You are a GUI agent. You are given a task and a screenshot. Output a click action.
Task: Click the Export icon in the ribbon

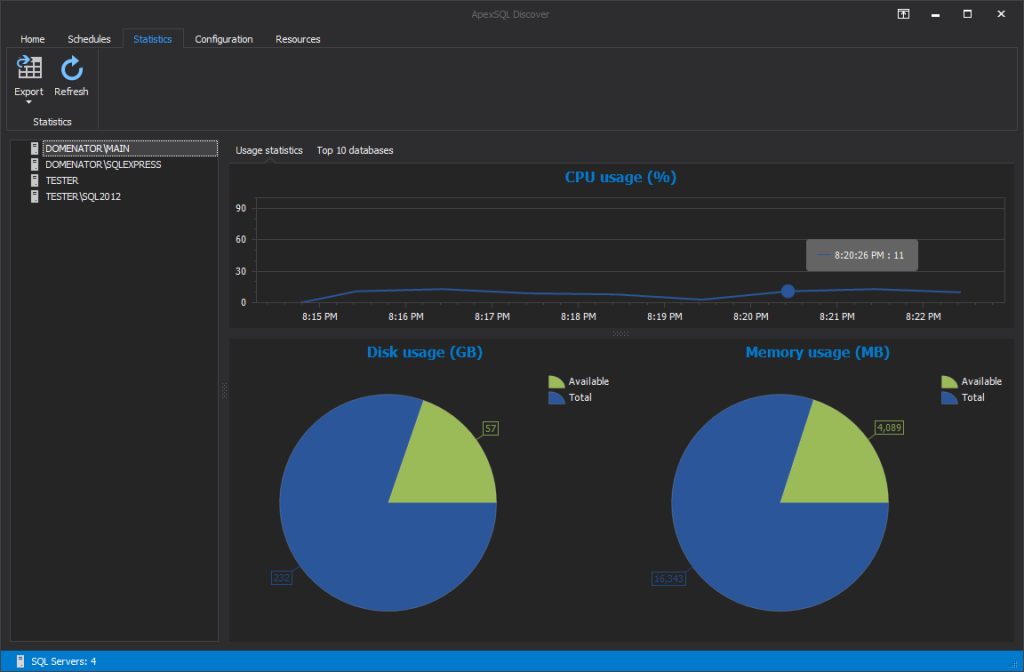point(28,67)
